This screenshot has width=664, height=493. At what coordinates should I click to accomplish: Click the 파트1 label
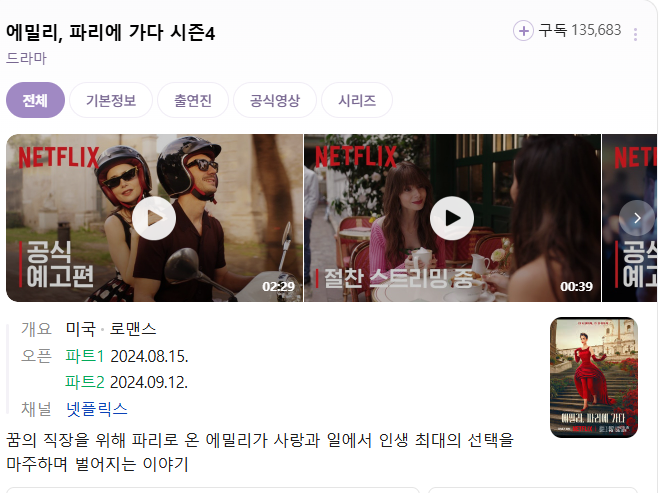click(x=85, y=356)
